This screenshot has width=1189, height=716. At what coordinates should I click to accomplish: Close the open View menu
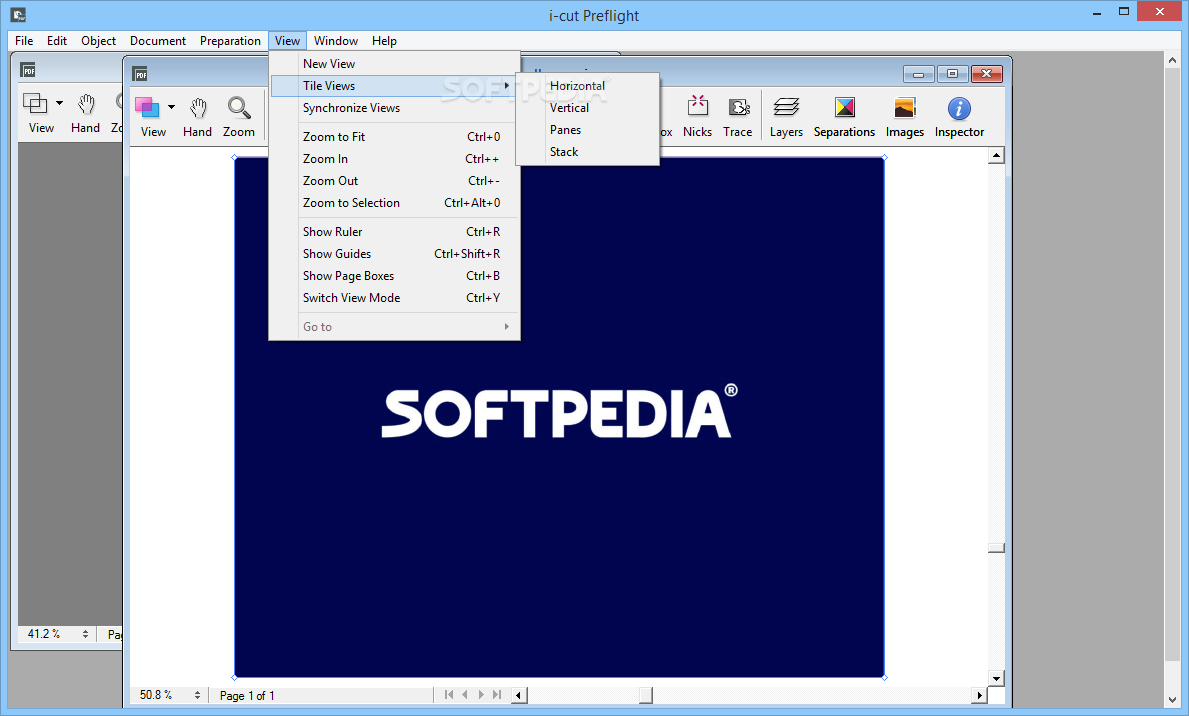[x=287, y=41]
